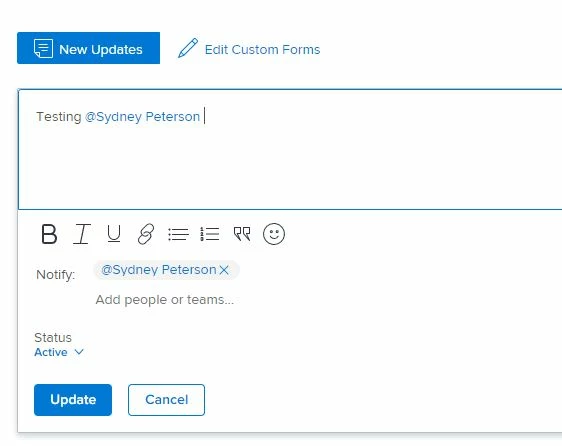Insert a hyperlink
562x446 pixels.
tap(146, 234)
